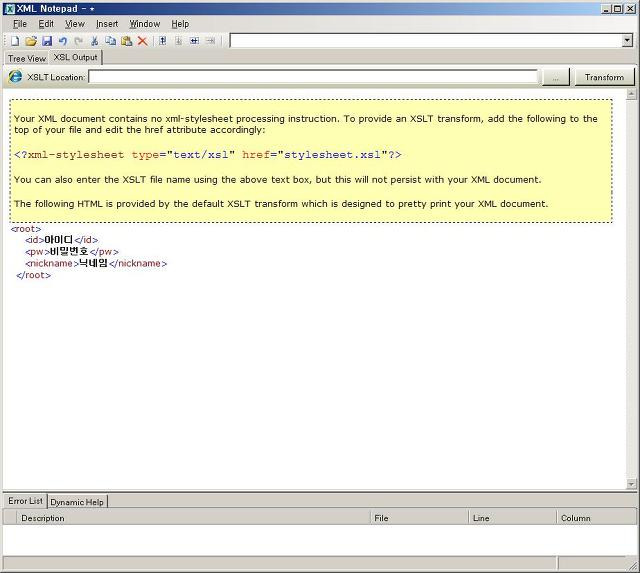Screen dimensions: 640x573
Task: Click the Cut scissors icon
Action: point(95,41)
